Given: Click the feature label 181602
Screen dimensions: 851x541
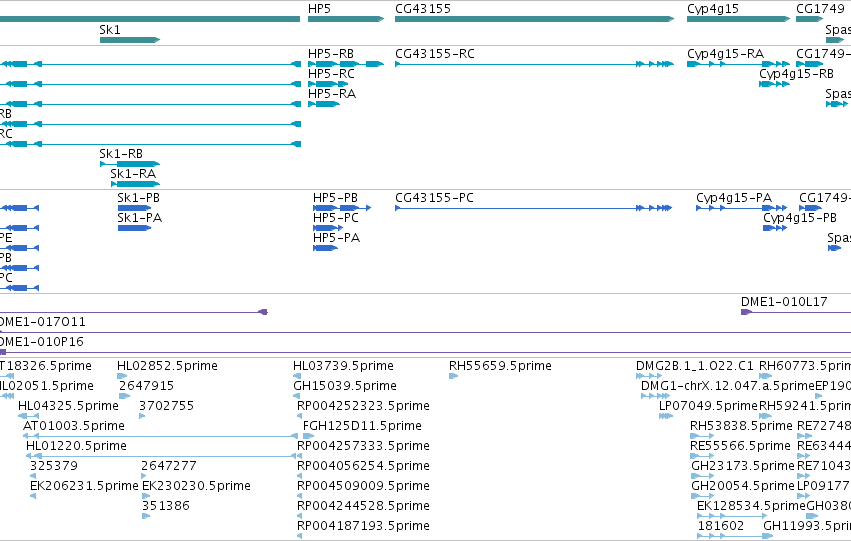Looking at the screenshot, I should pos(721,526).
